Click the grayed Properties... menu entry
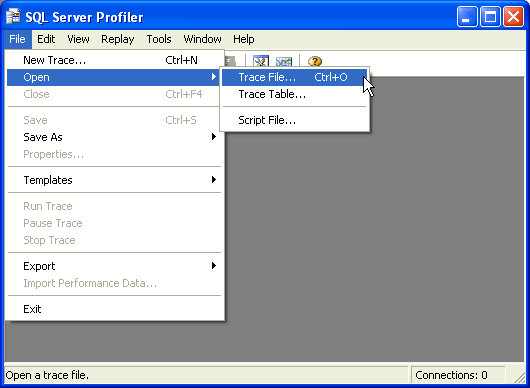This screenshot has height=388, width=530. 115,154
